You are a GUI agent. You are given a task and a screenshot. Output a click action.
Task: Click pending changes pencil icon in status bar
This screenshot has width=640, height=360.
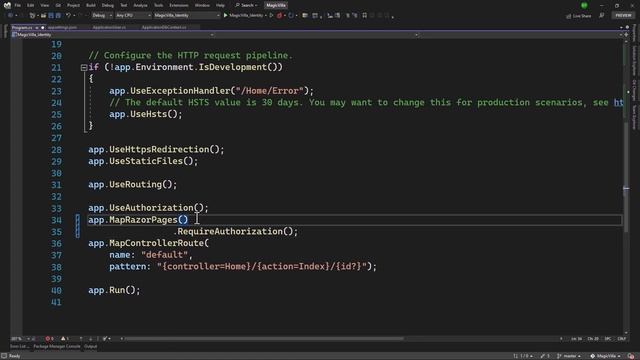coord(545,356)
